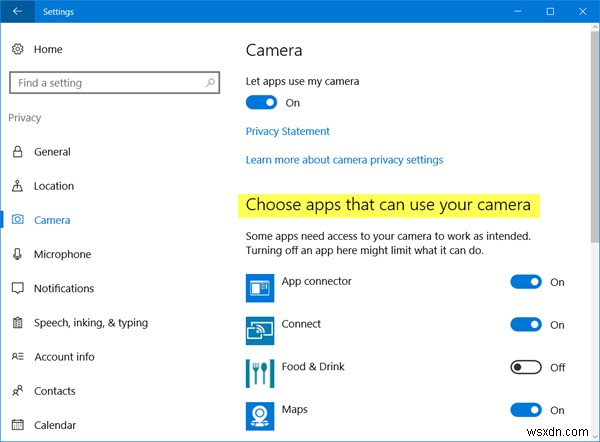
Task: Click the Notifications speech bubble icon
Action: (x=18, y=288)
